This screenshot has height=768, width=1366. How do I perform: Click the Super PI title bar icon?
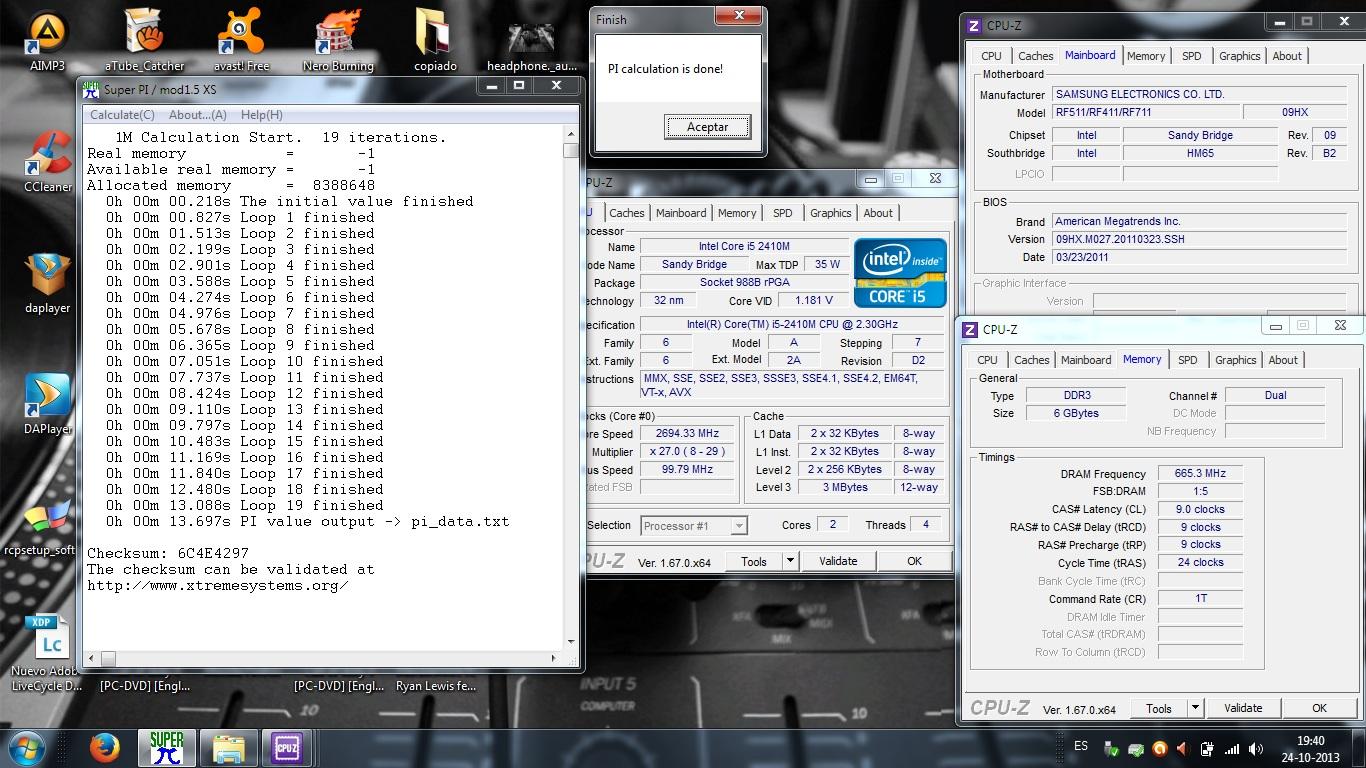93,89
